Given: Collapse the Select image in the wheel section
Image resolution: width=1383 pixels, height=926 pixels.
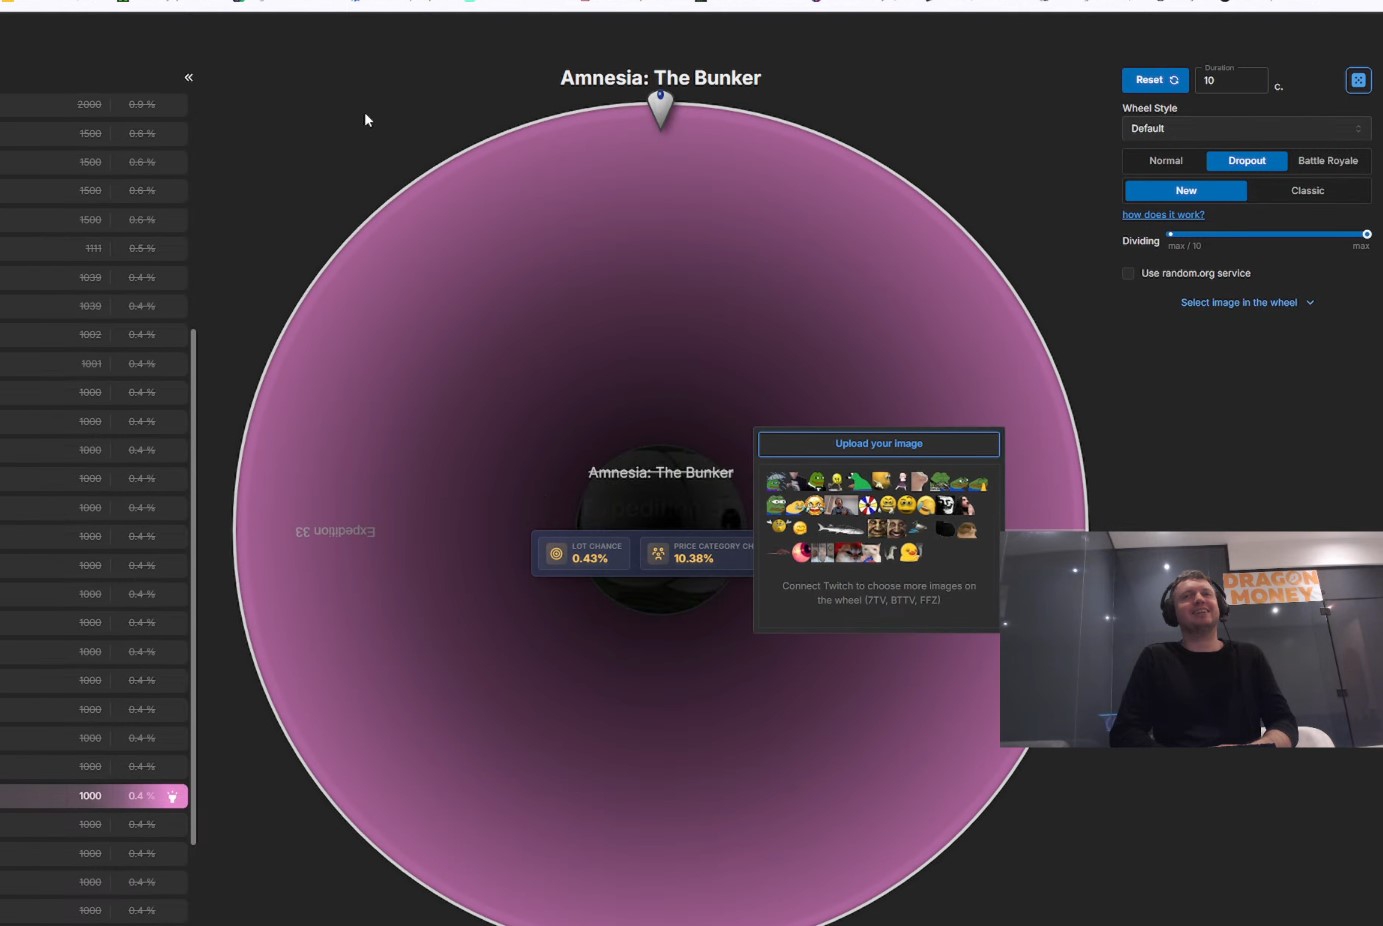Looking at the screenshot, I should pyautogui.click(x=1247, y=303).
